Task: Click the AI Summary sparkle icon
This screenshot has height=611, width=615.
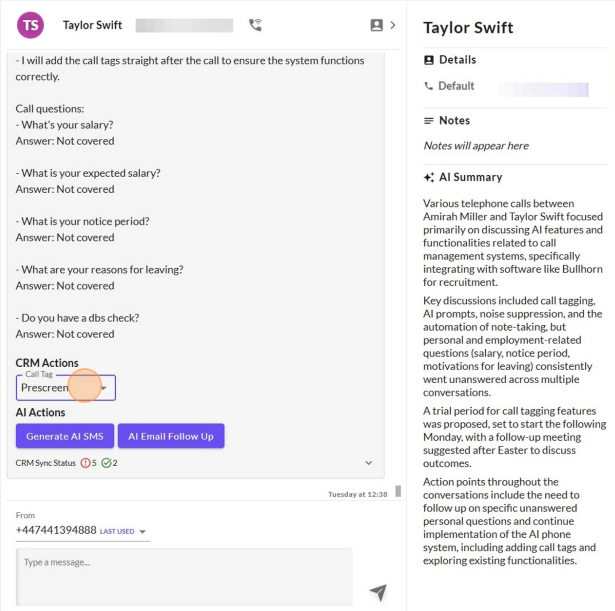Action: (429, 177)
